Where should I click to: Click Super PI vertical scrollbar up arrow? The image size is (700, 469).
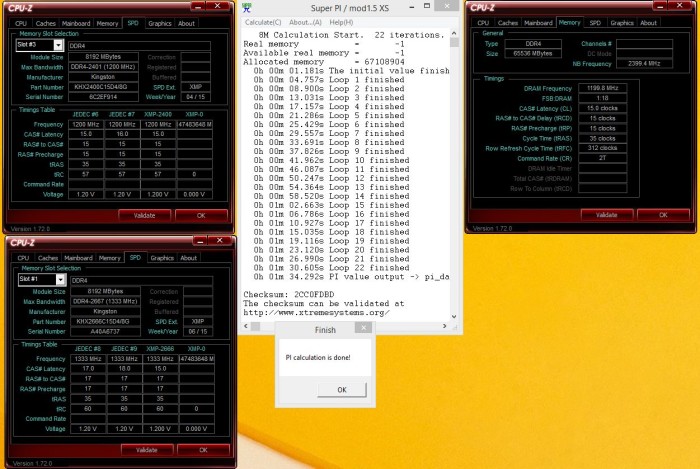coord(454,33)
